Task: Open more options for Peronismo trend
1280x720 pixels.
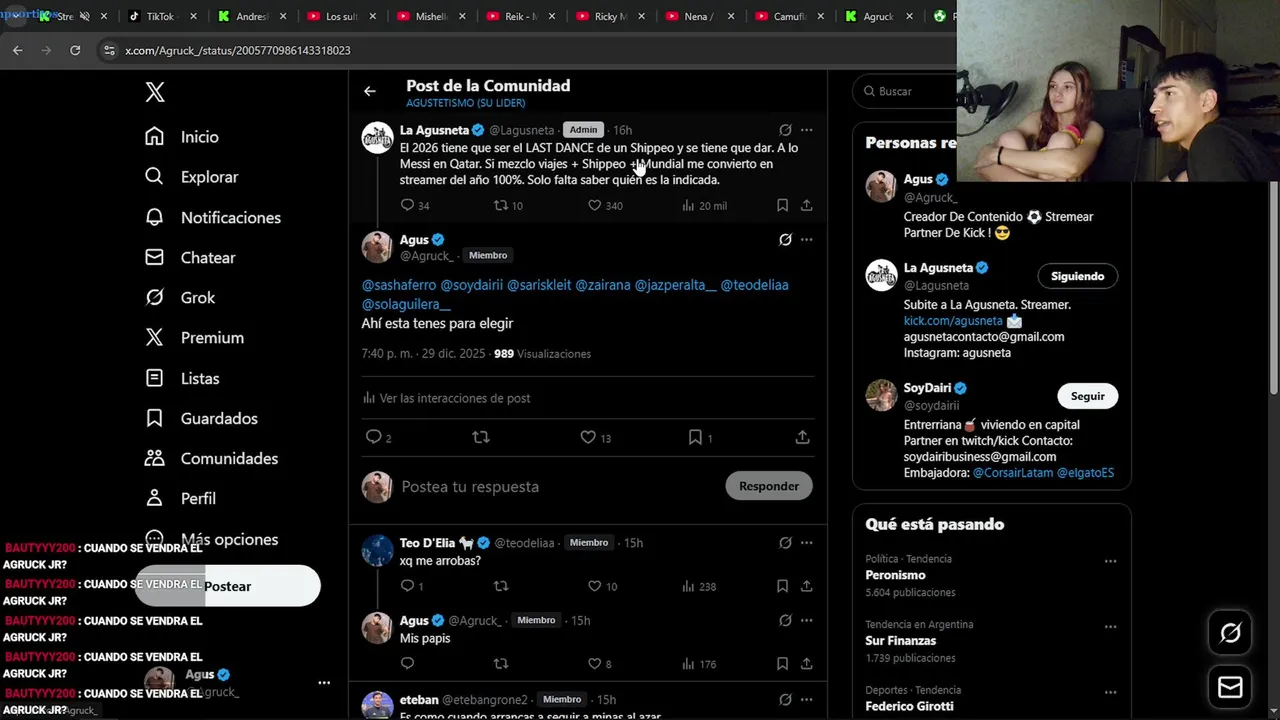Action: point(1110,561)
